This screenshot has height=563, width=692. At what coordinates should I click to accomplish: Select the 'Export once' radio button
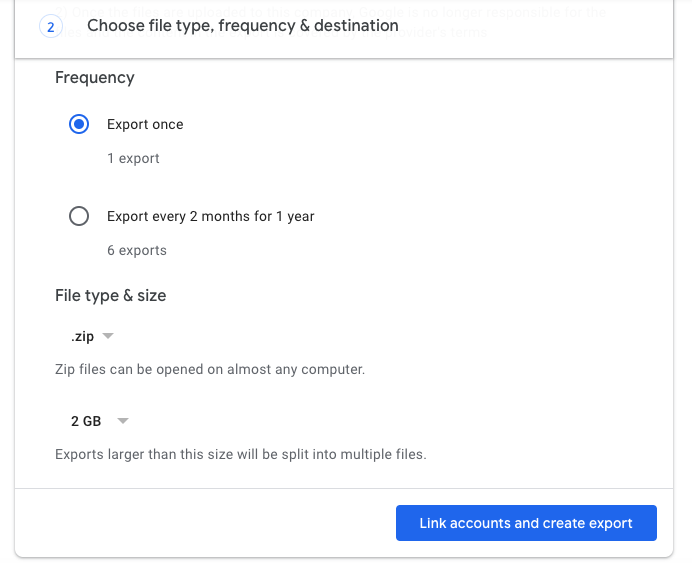pos(79,125)
